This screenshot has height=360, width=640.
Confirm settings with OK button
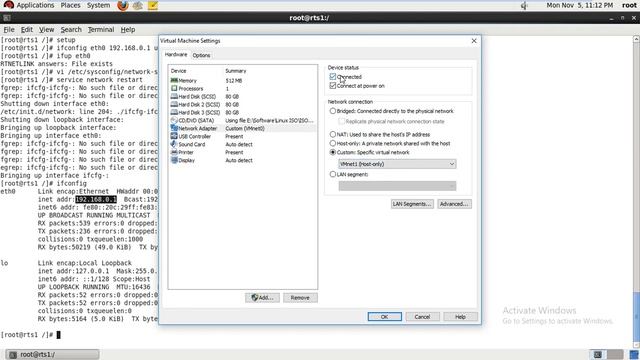pos(384,317)
